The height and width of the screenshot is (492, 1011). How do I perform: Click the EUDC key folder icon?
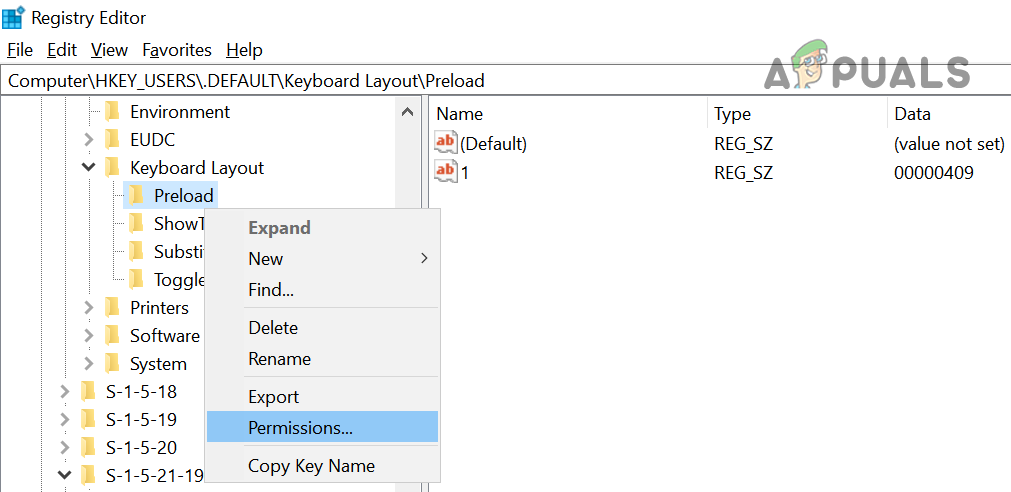point(113,140)
